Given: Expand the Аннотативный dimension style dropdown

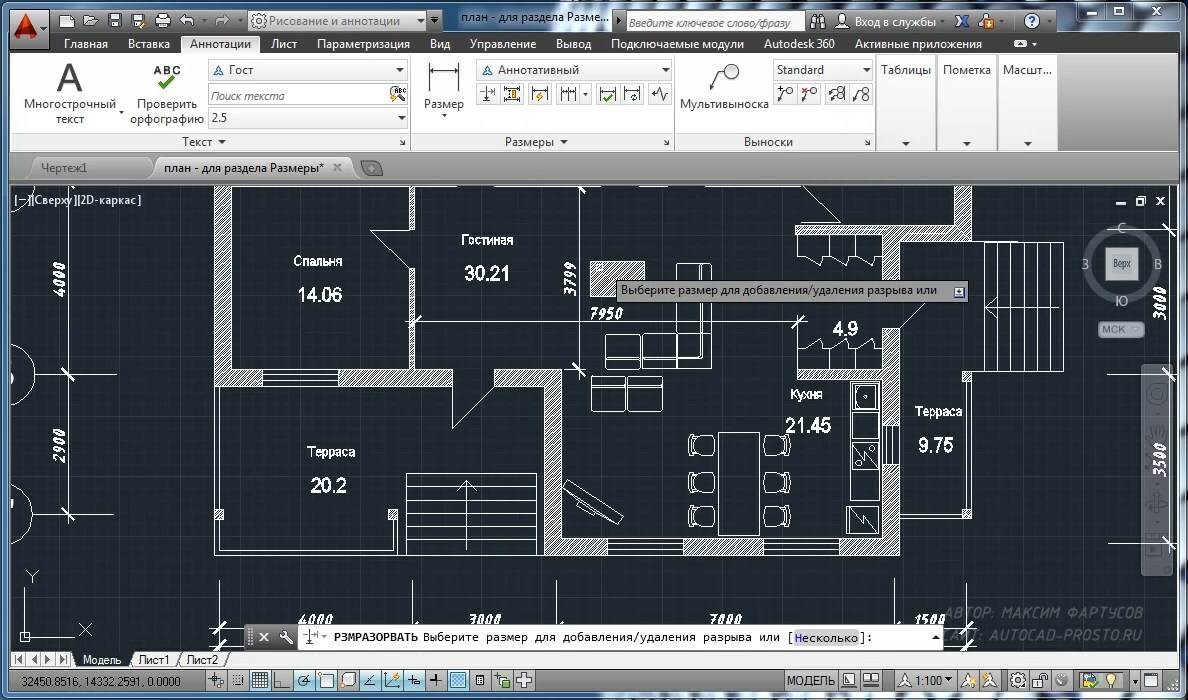Looking at the screenshot, I should click(665, 70).
